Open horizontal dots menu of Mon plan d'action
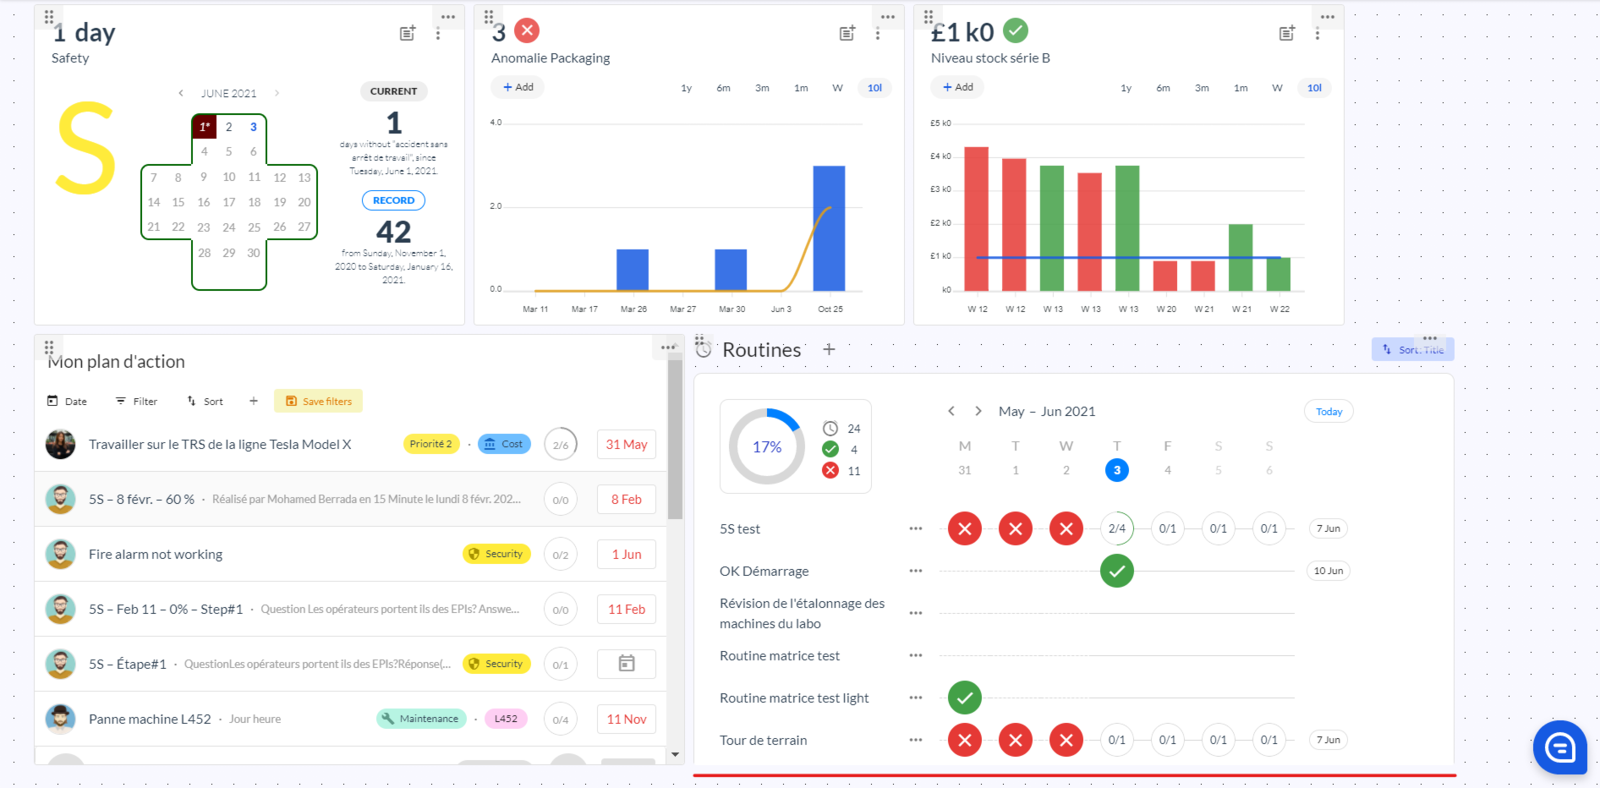Viewport: 1600px width, 788px height. pyautogui.click(x=668, y=348)
